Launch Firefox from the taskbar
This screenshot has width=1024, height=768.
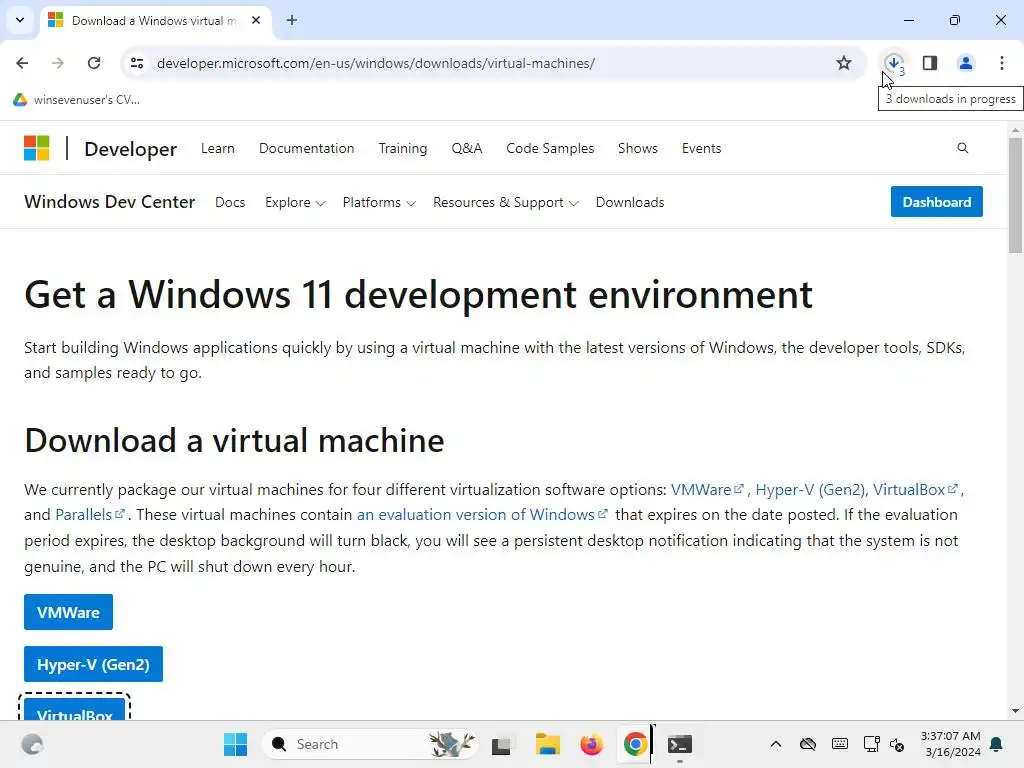[592, 744]
